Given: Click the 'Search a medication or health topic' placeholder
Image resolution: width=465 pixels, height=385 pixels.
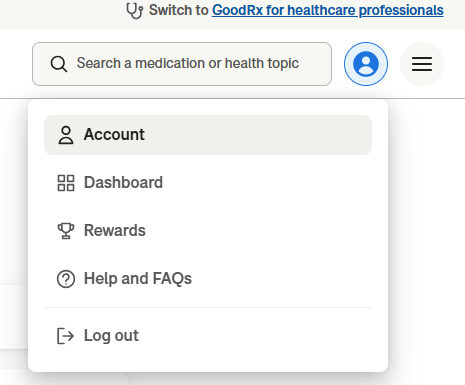Looking at the screenshot, I should pyautogui.click(x=188, y=63).
